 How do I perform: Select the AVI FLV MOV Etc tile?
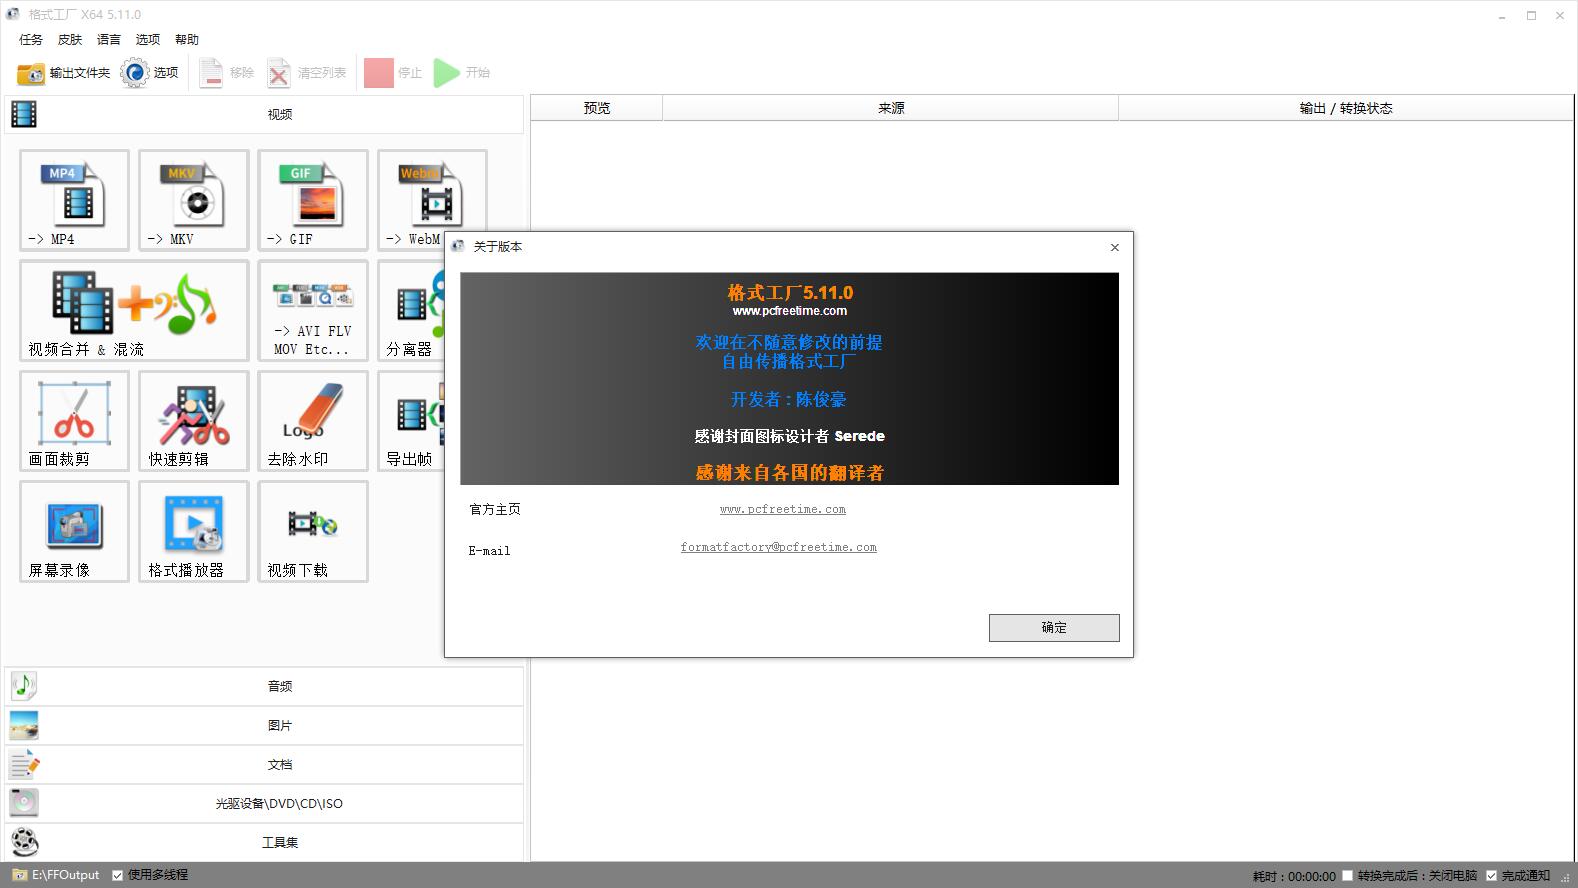(x=313, y=310)
